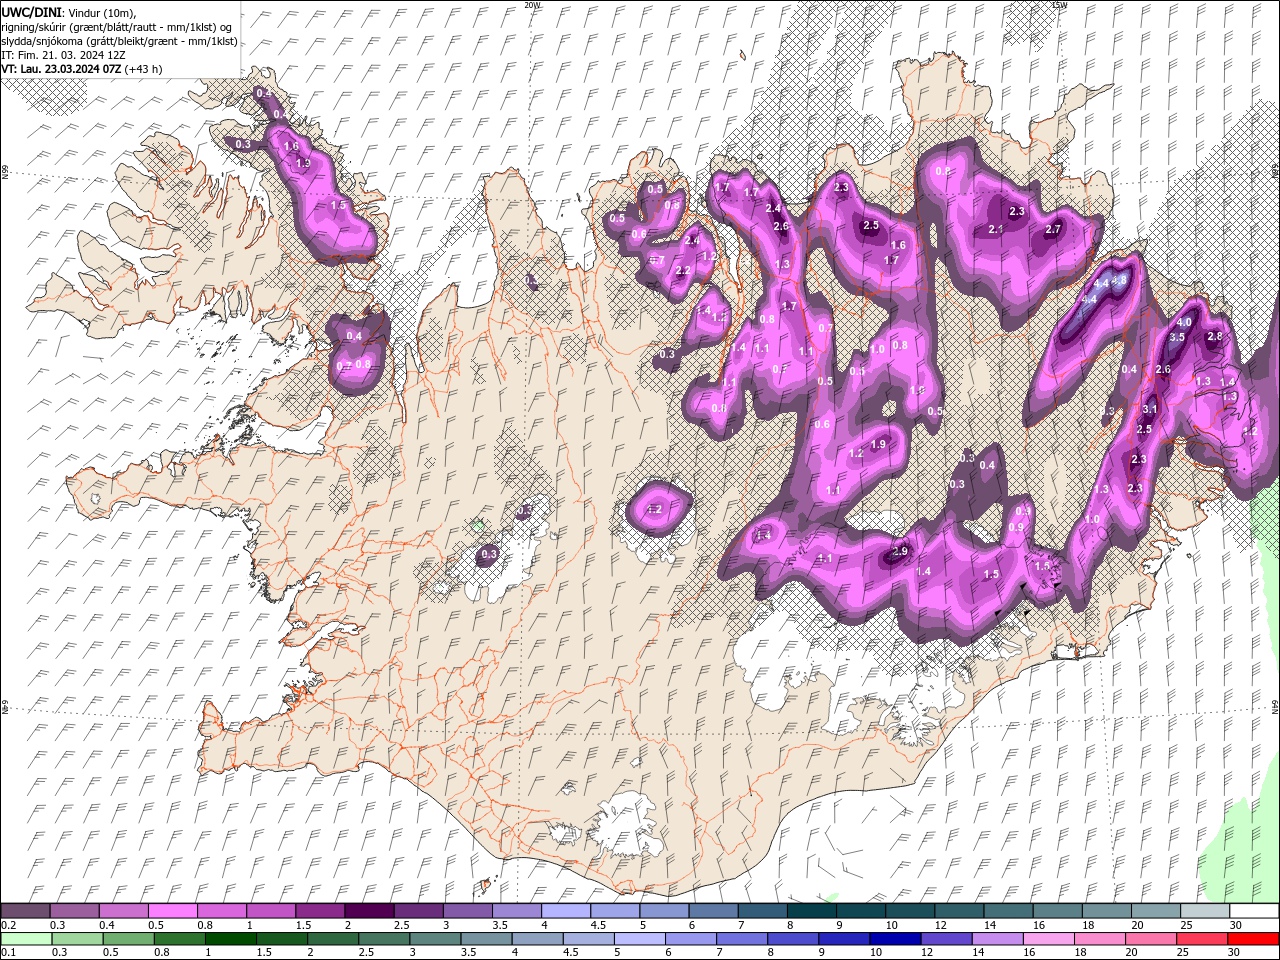
Task: Click the '4.0' value label on the map
Action: 1184,322
